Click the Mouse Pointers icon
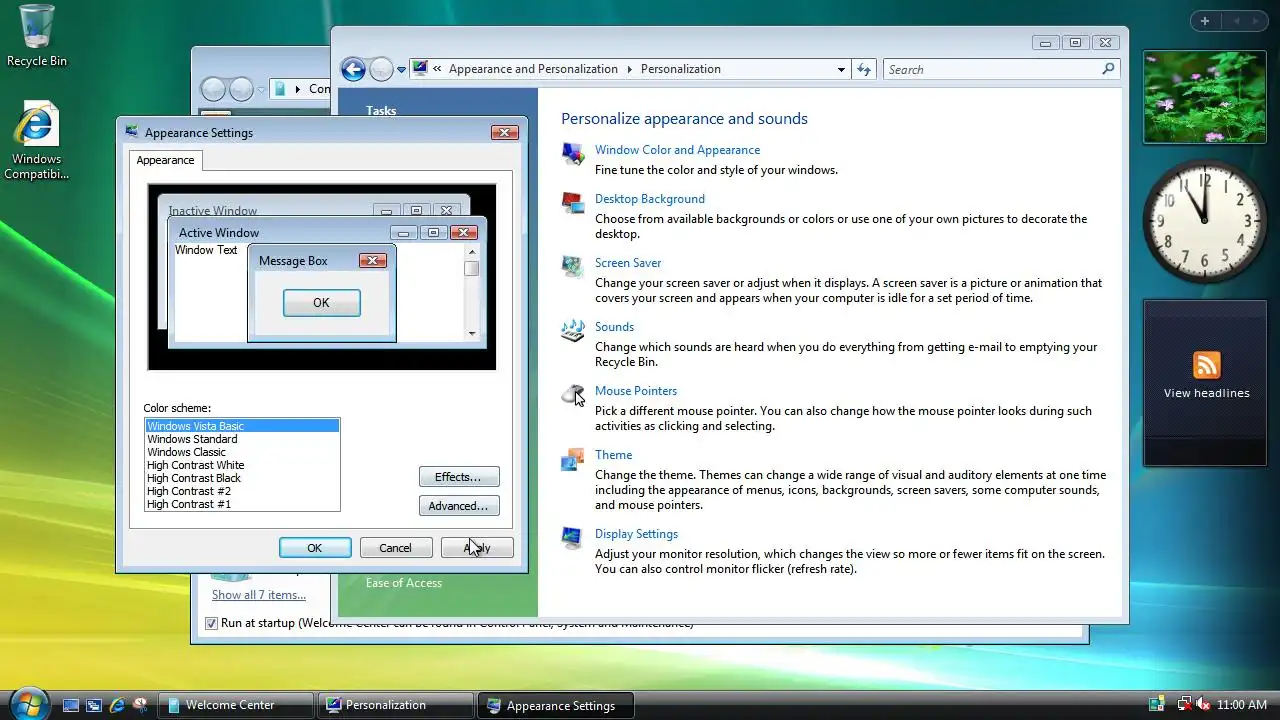Screen dimensions: 1280x720 tap(573, 394)
